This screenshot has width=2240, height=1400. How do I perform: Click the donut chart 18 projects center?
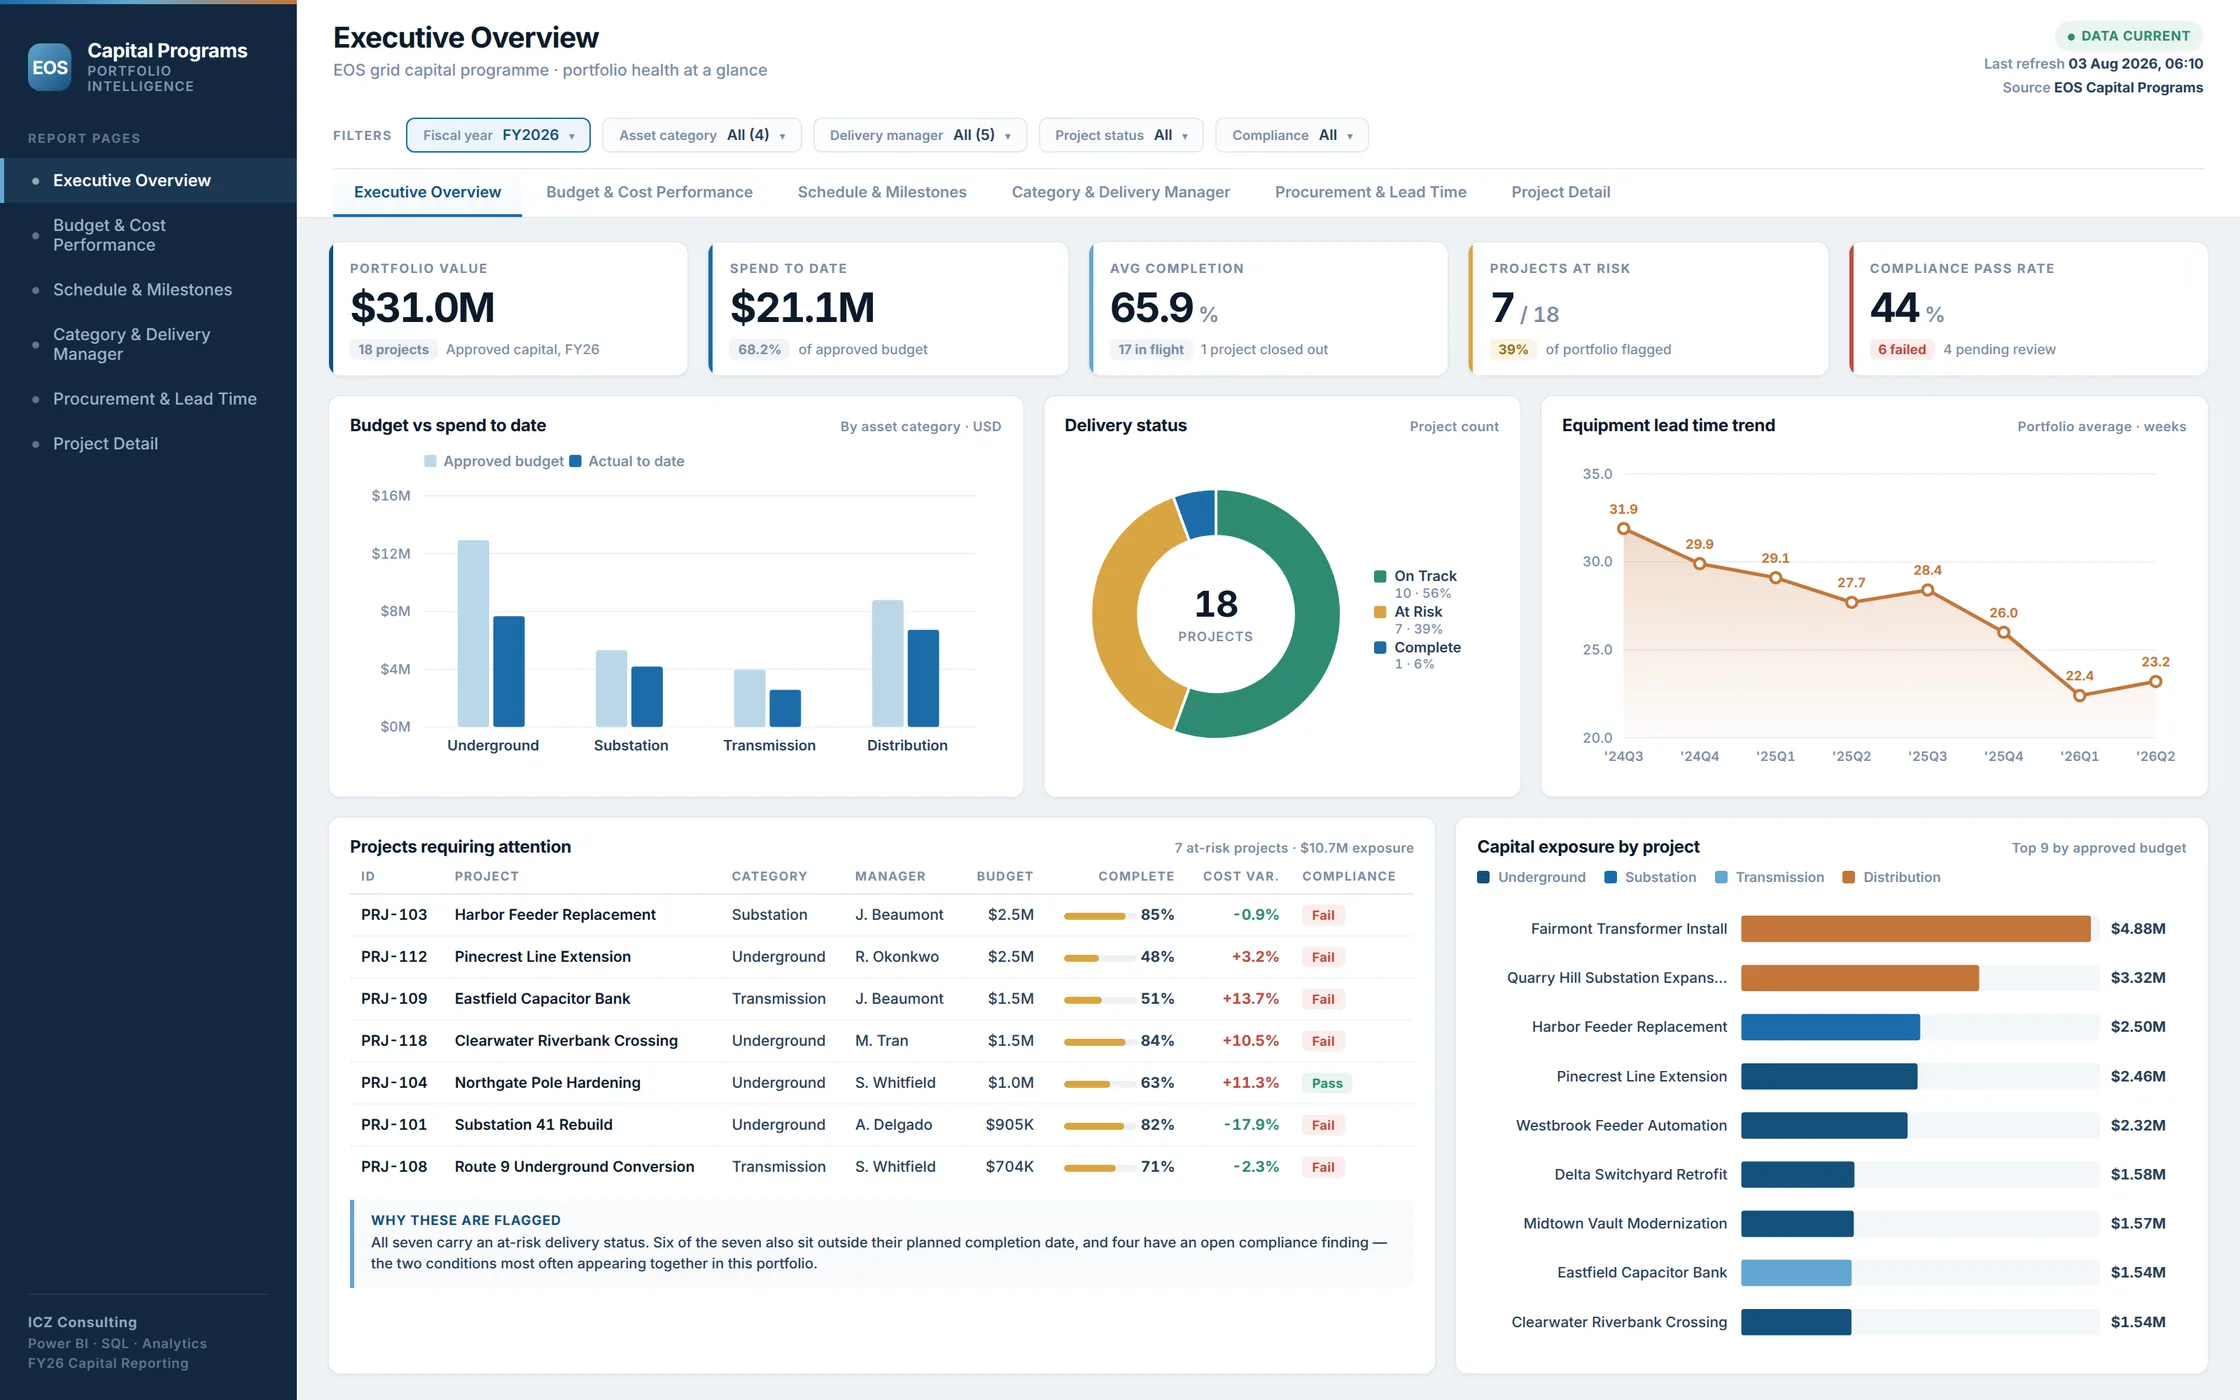(1215, 614)
